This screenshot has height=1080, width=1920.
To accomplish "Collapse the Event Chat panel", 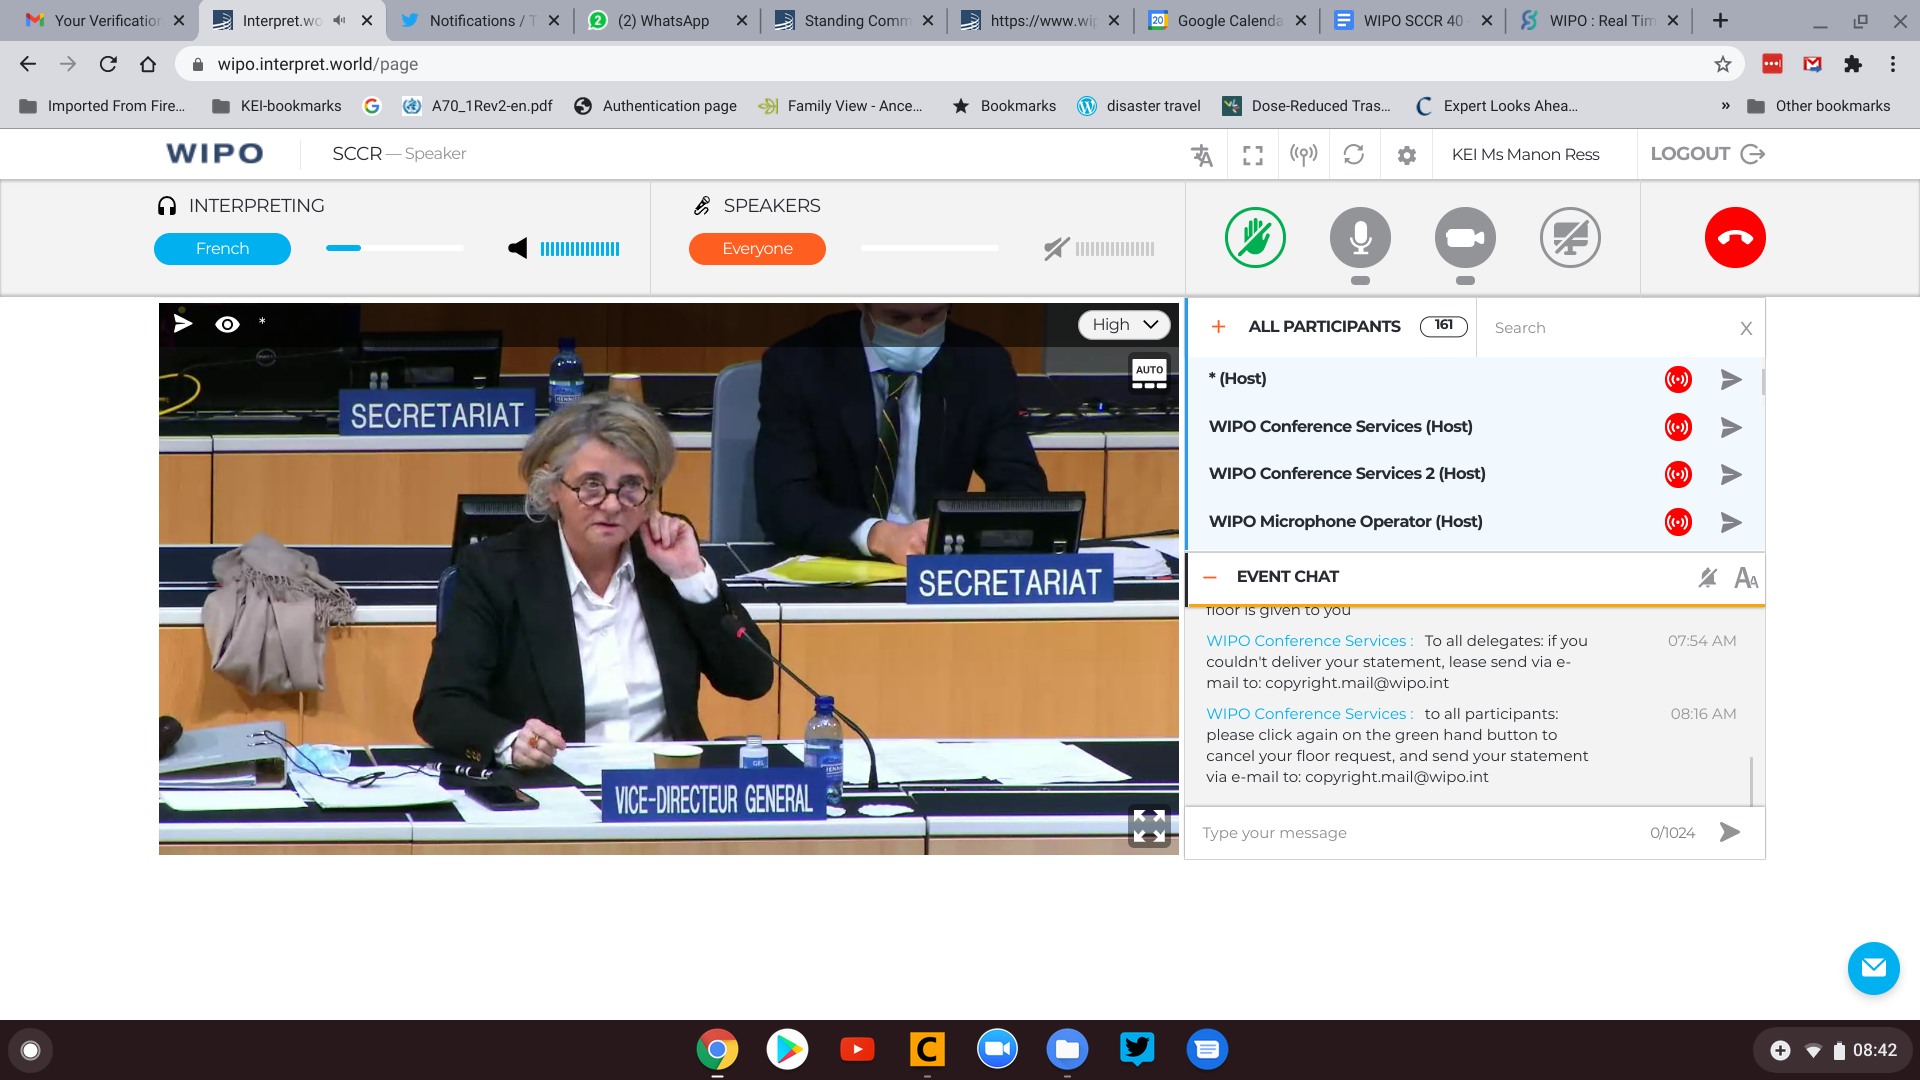I will [x=1209, y=577].
